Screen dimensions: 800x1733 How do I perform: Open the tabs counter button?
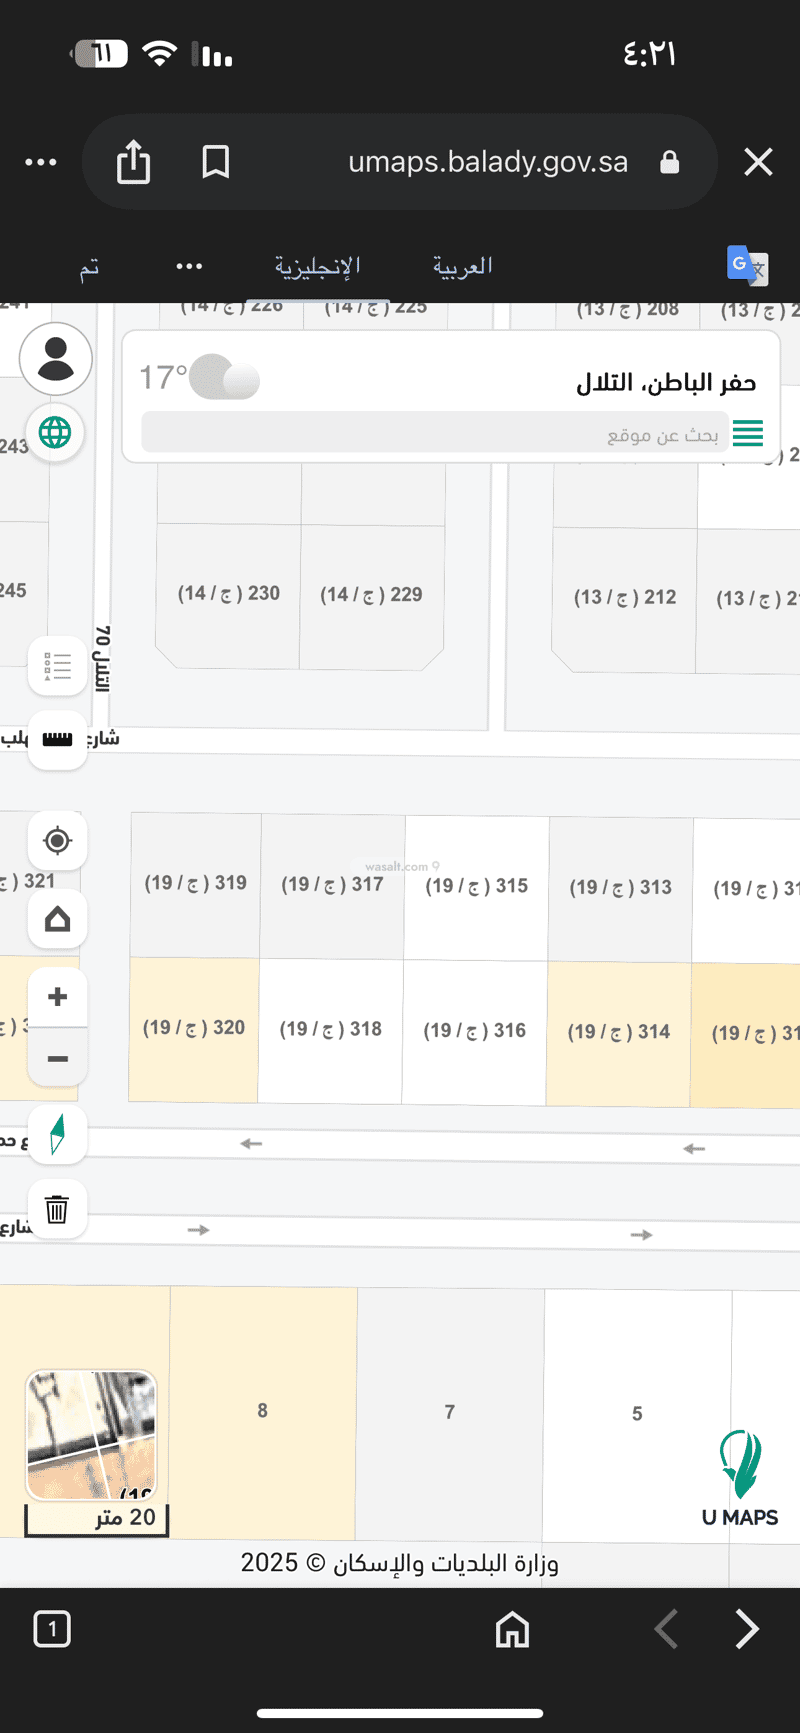(x=52, y=1629)
